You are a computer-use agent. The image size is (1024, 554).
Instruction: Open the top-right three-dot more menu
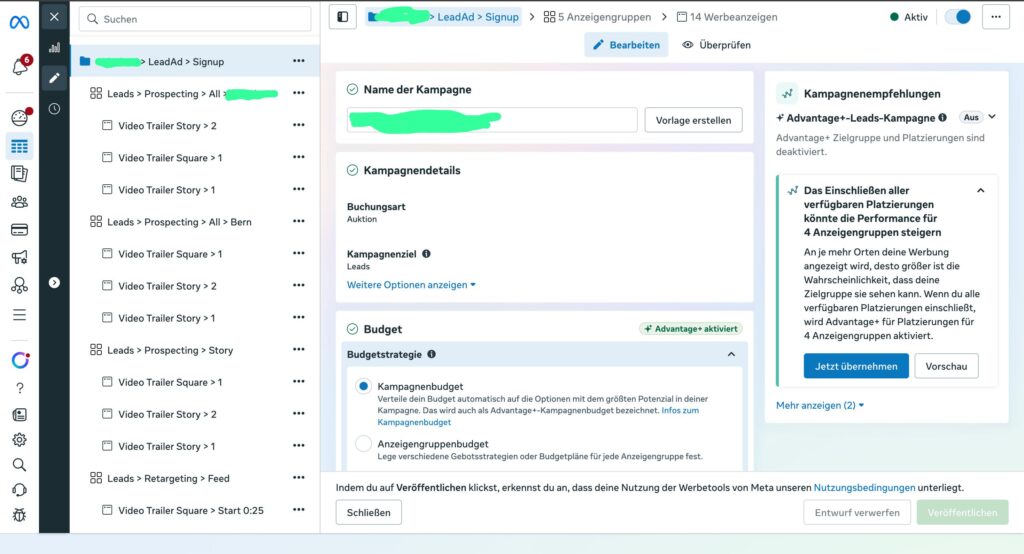point(995,17)
